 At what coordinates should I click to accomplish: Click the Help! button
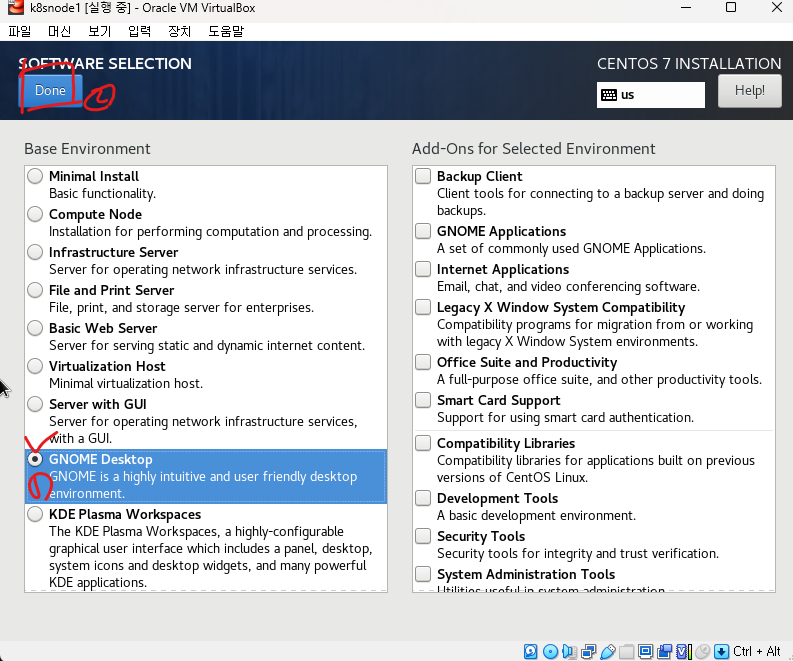point(750,91)
